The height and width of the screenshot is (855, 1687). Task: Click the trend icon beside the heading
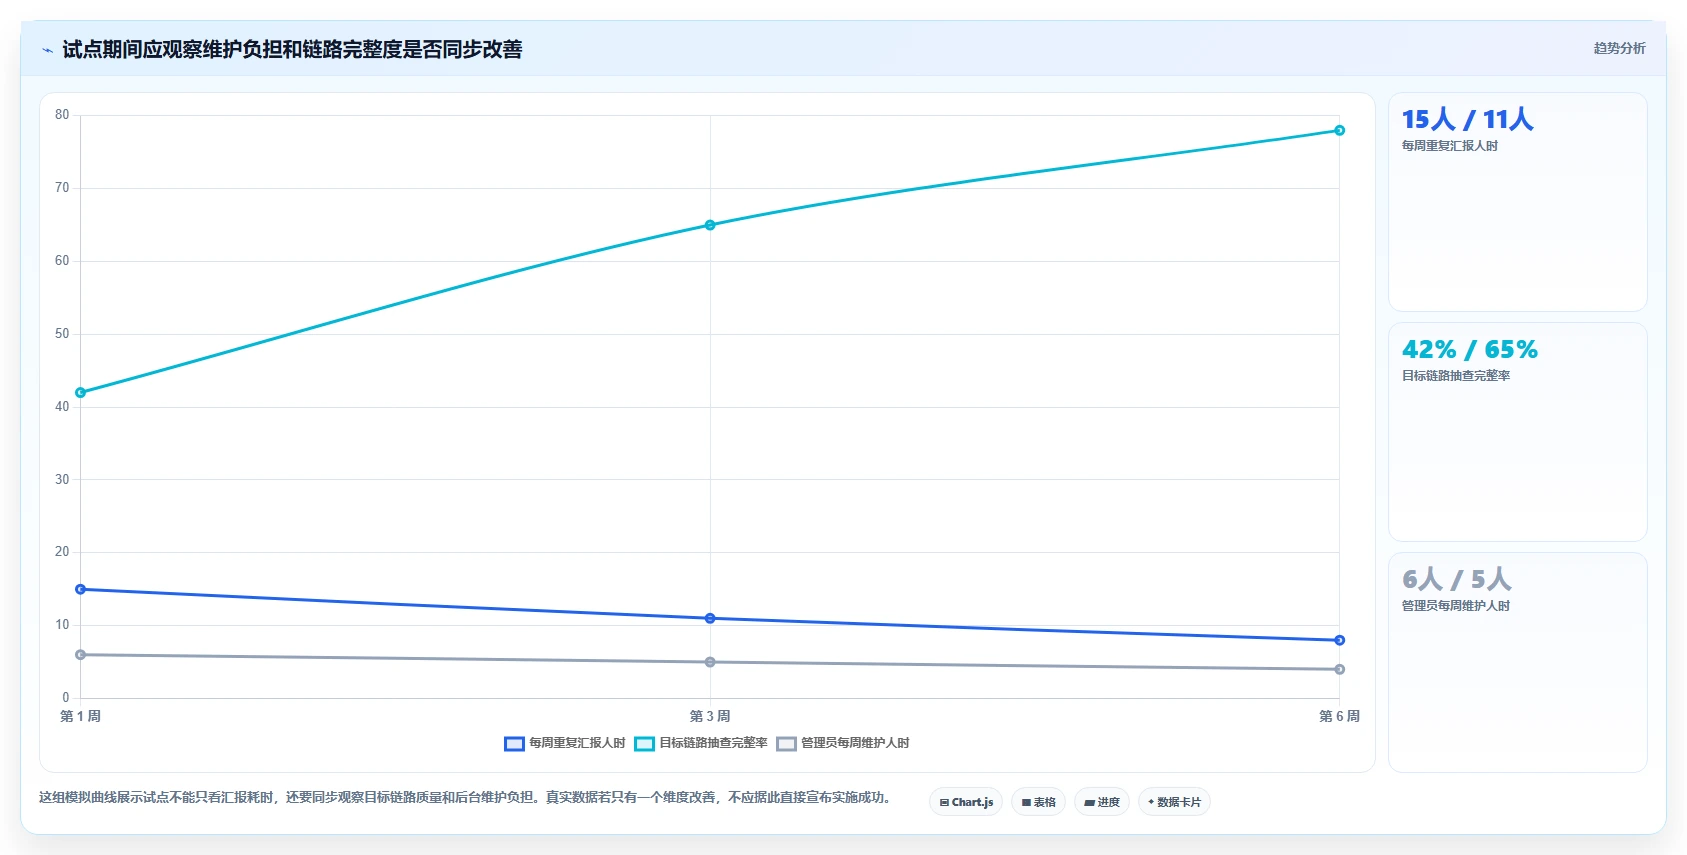coord(47,50)
